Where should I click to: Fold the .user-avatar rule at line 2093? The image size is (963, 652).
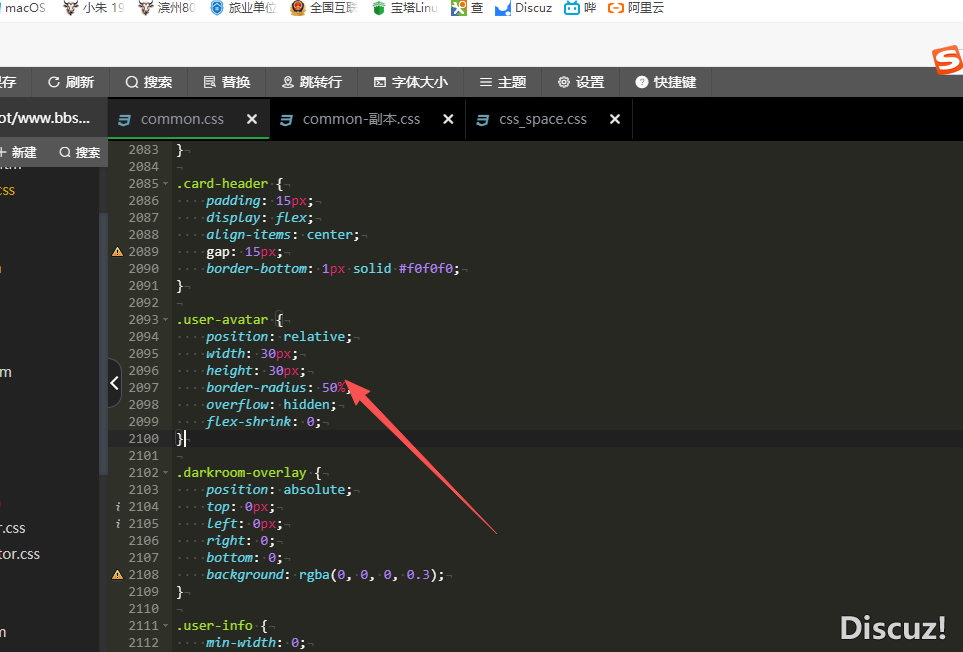tap(166, 320)
